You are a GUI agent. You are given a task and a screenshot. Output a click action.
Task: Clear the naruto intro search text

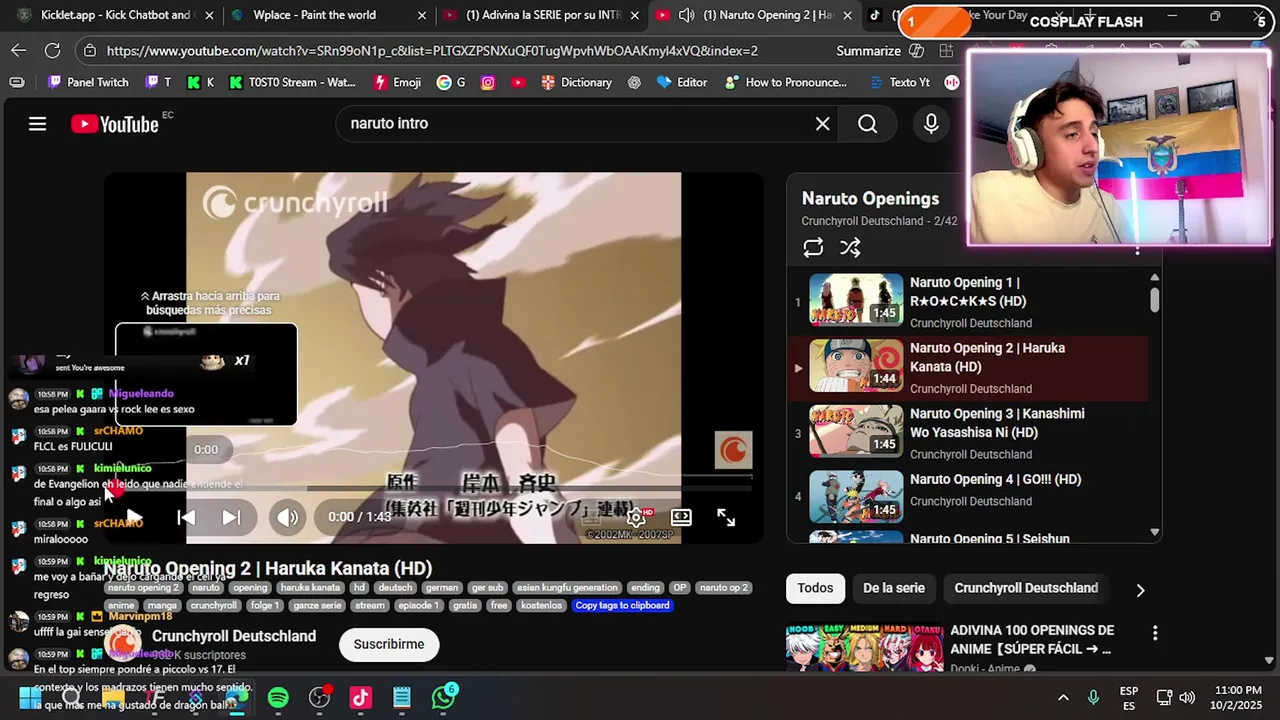(x=822, y=124)
